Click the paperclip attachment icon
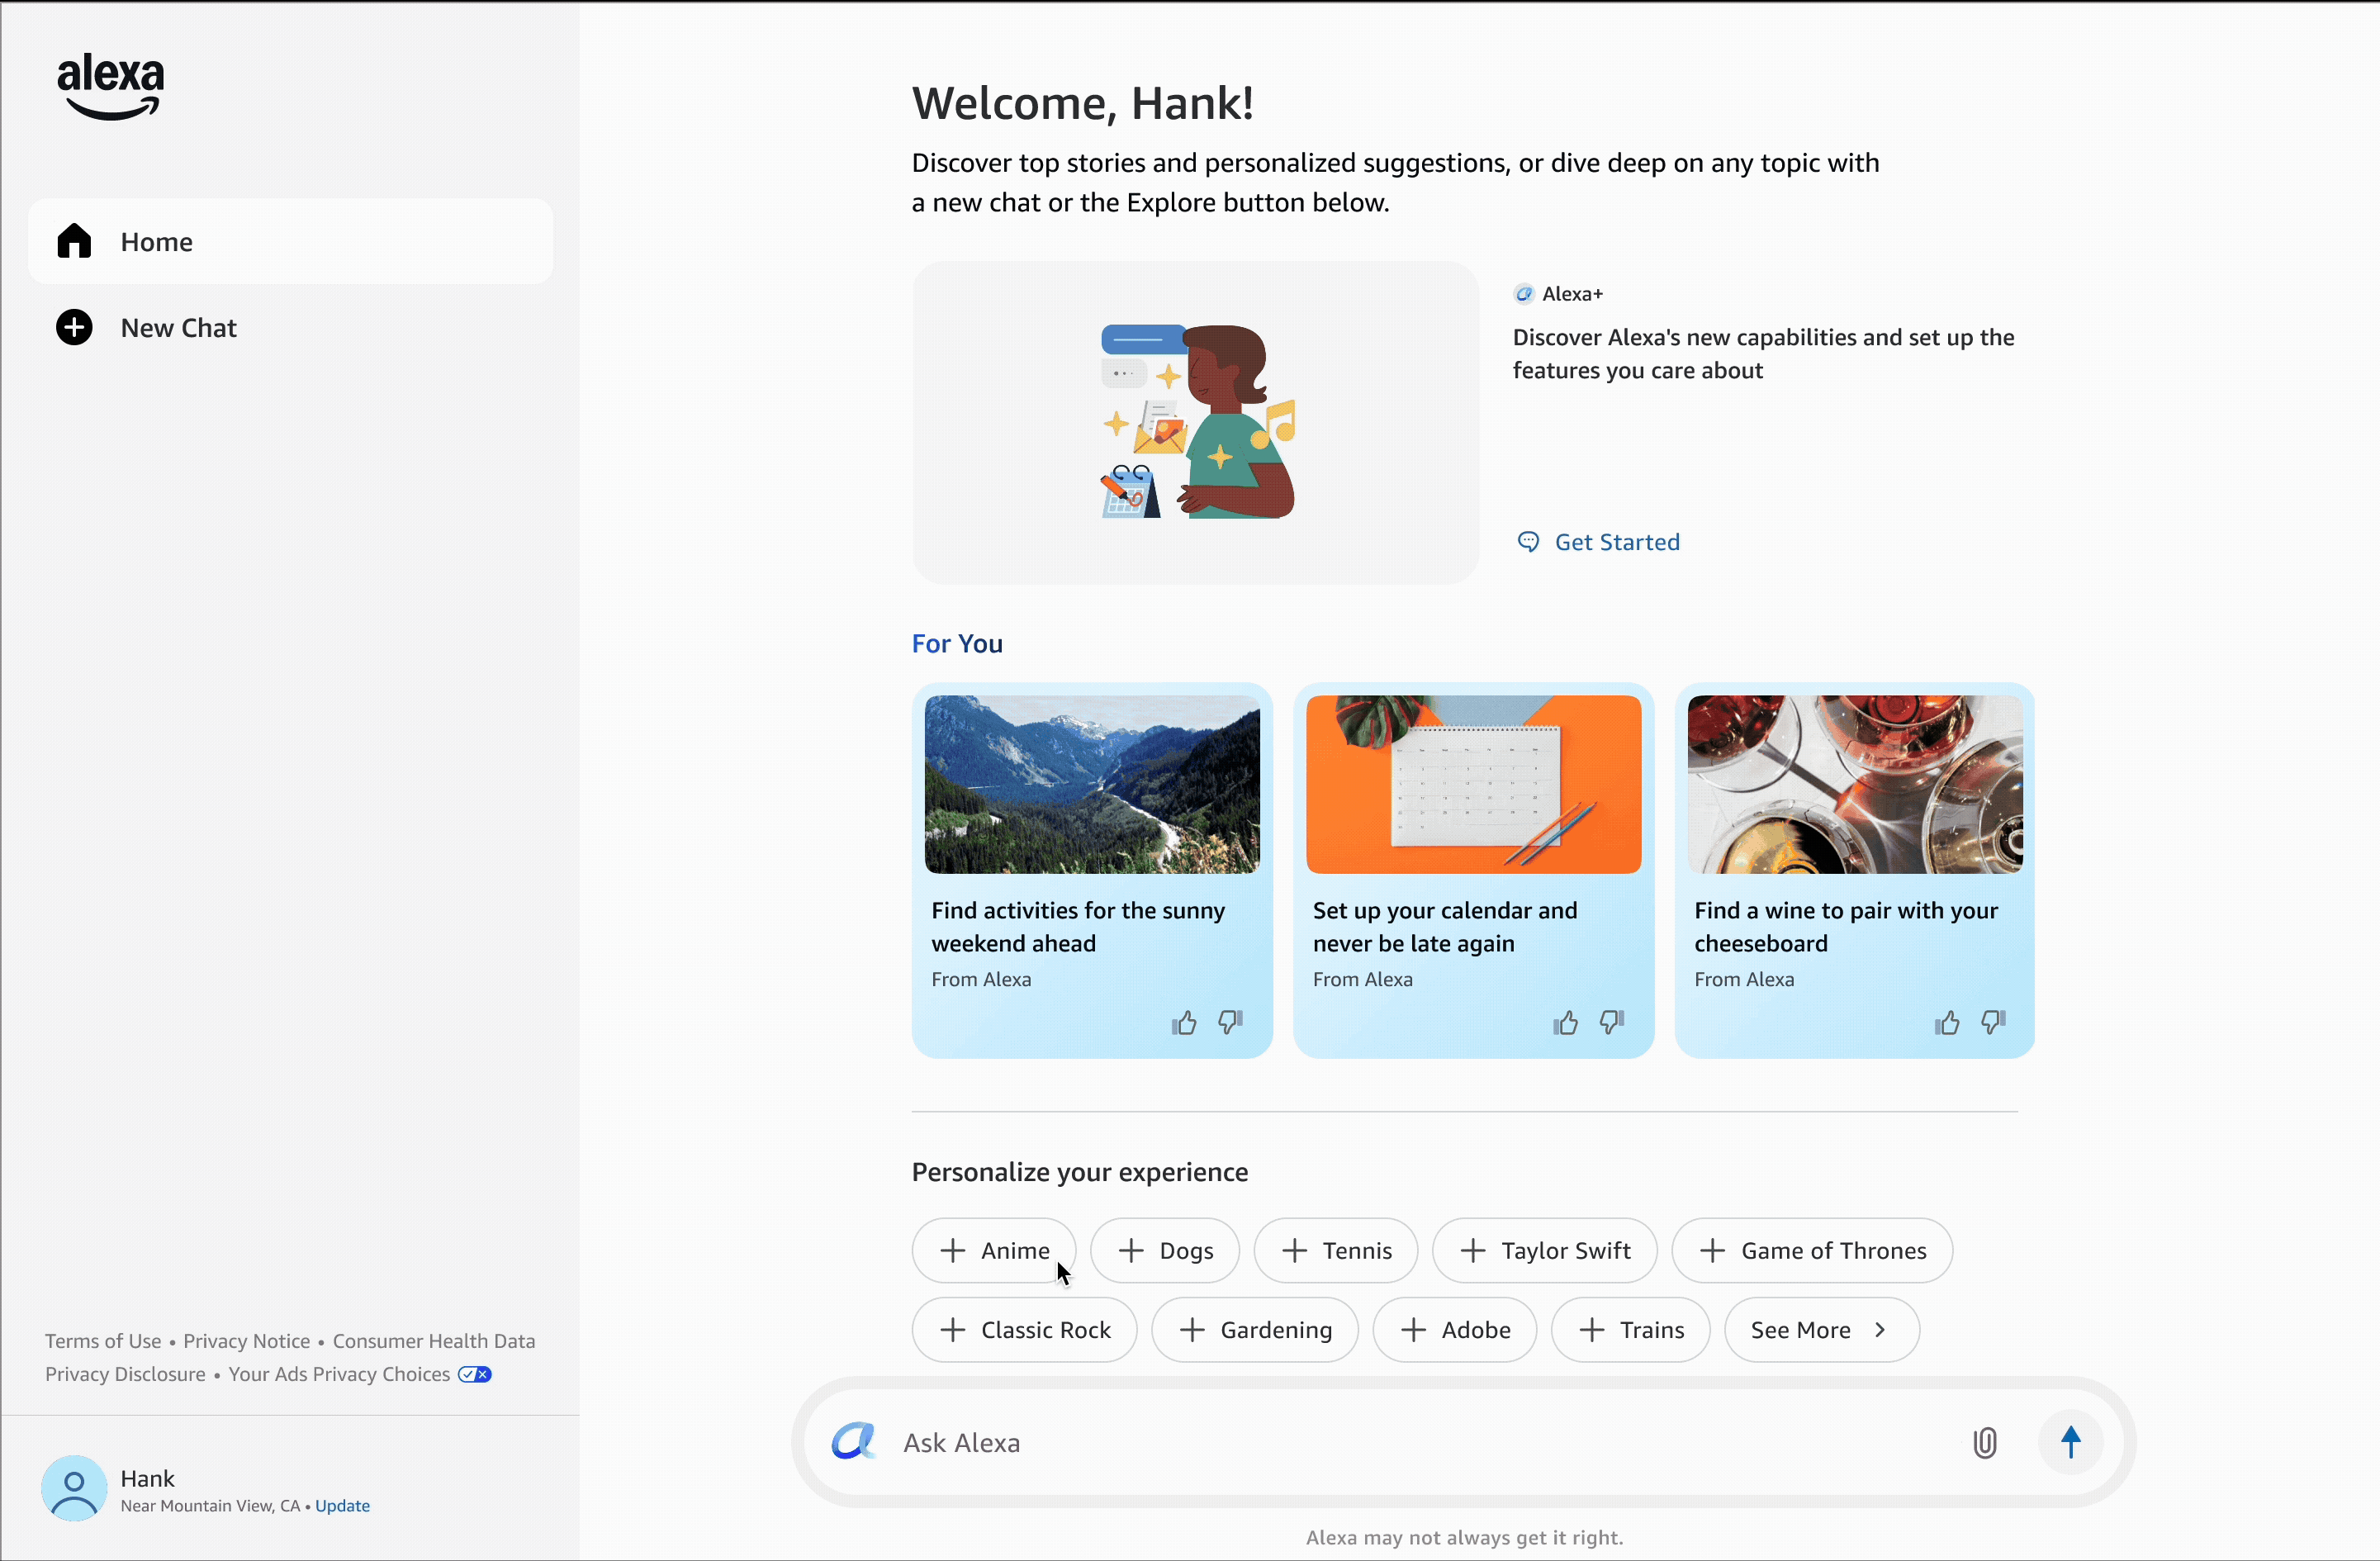Viewport: 2380px width, 1561px height. point(1985,1443)
